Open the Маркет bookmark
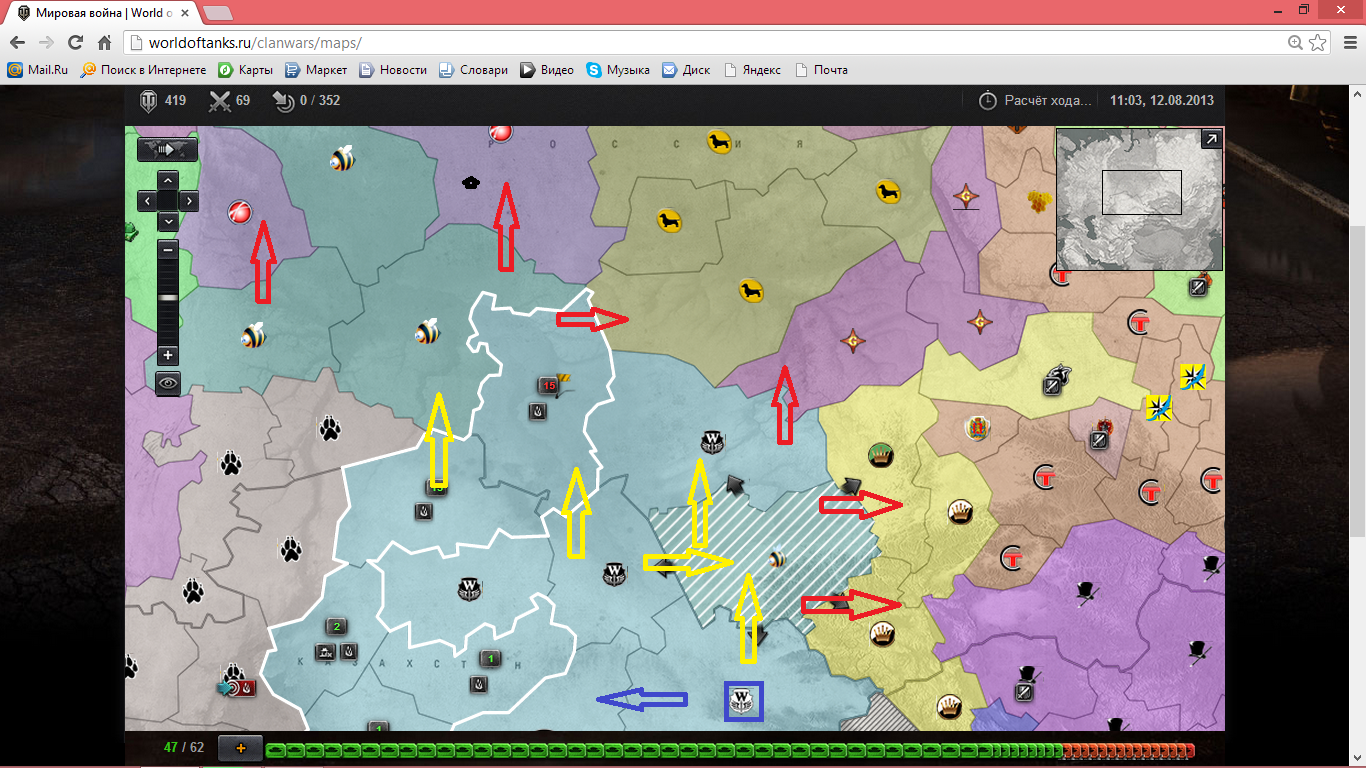The height and width of the screenshot is (768, 1366). (x=317, y=70)
